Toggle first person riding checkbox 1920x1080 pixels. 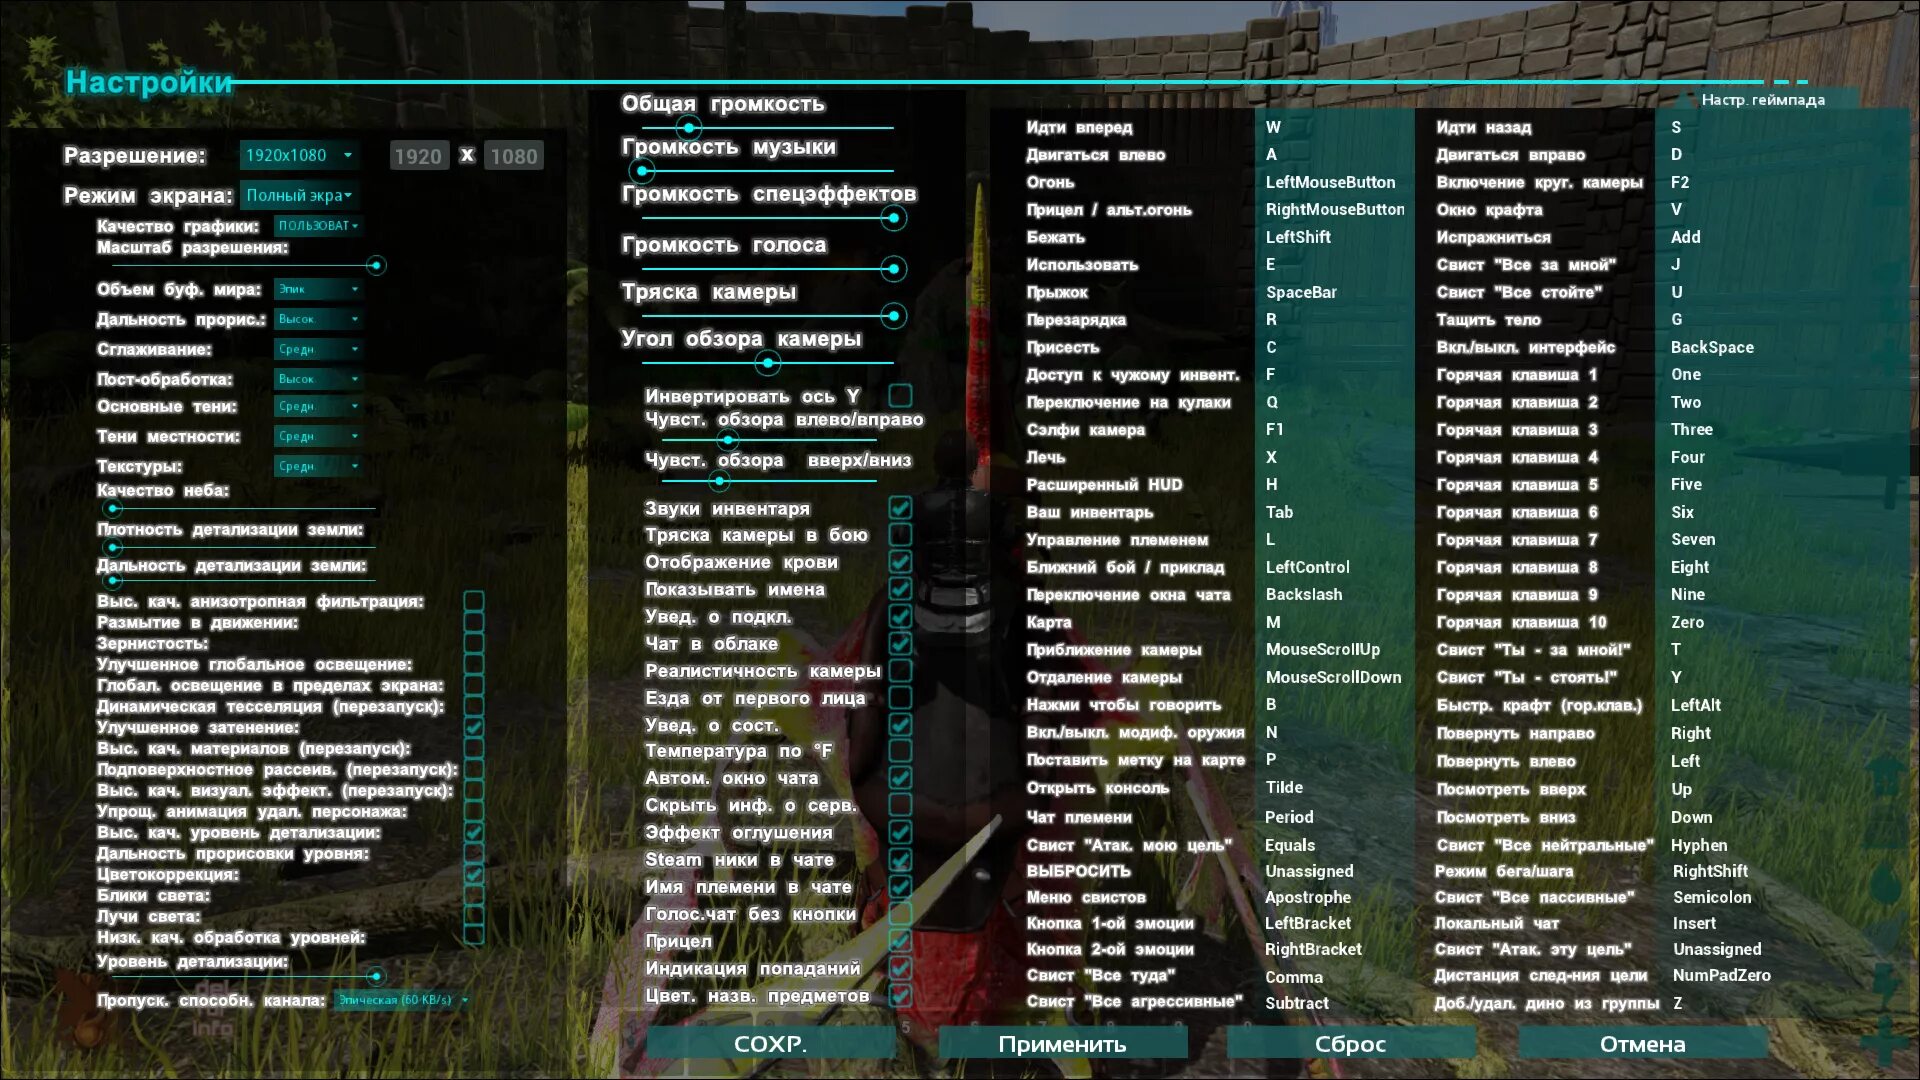point(900,698)
